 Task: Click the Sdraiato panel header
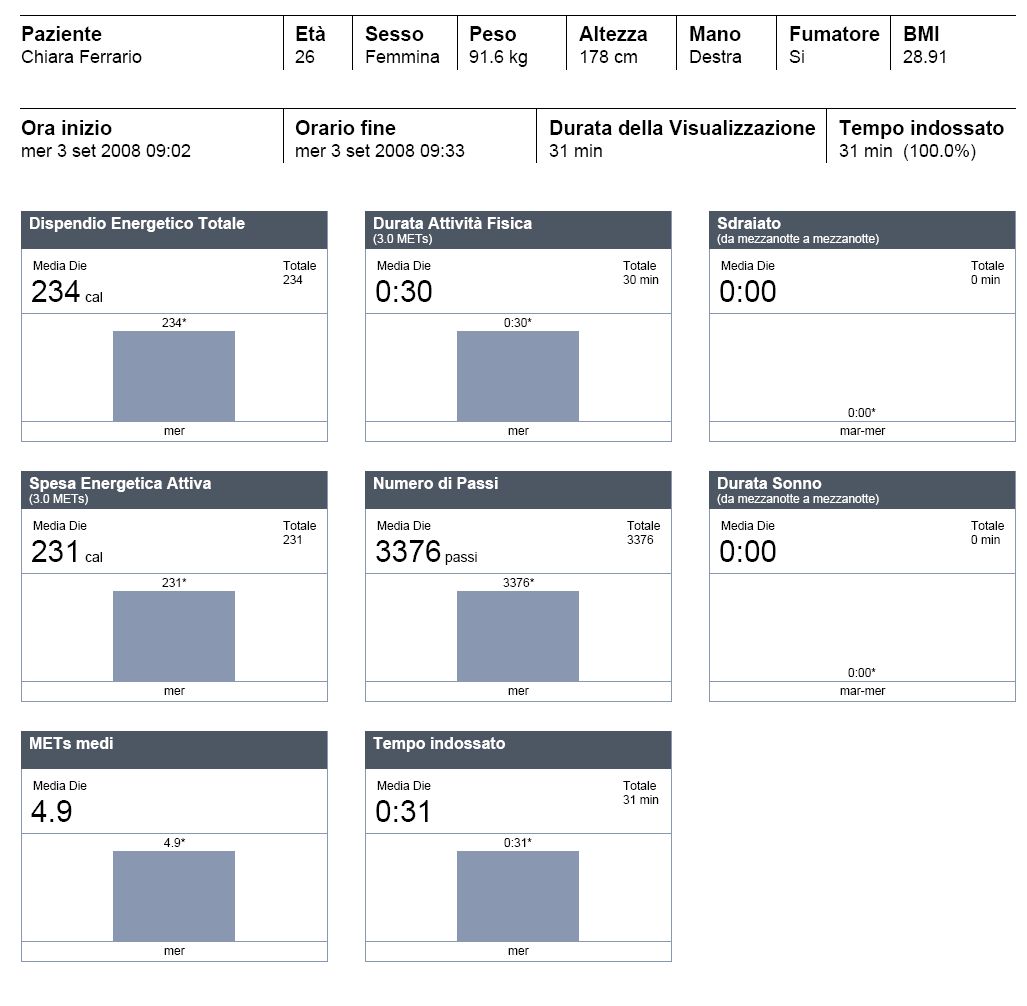click(x=862, y=230)
